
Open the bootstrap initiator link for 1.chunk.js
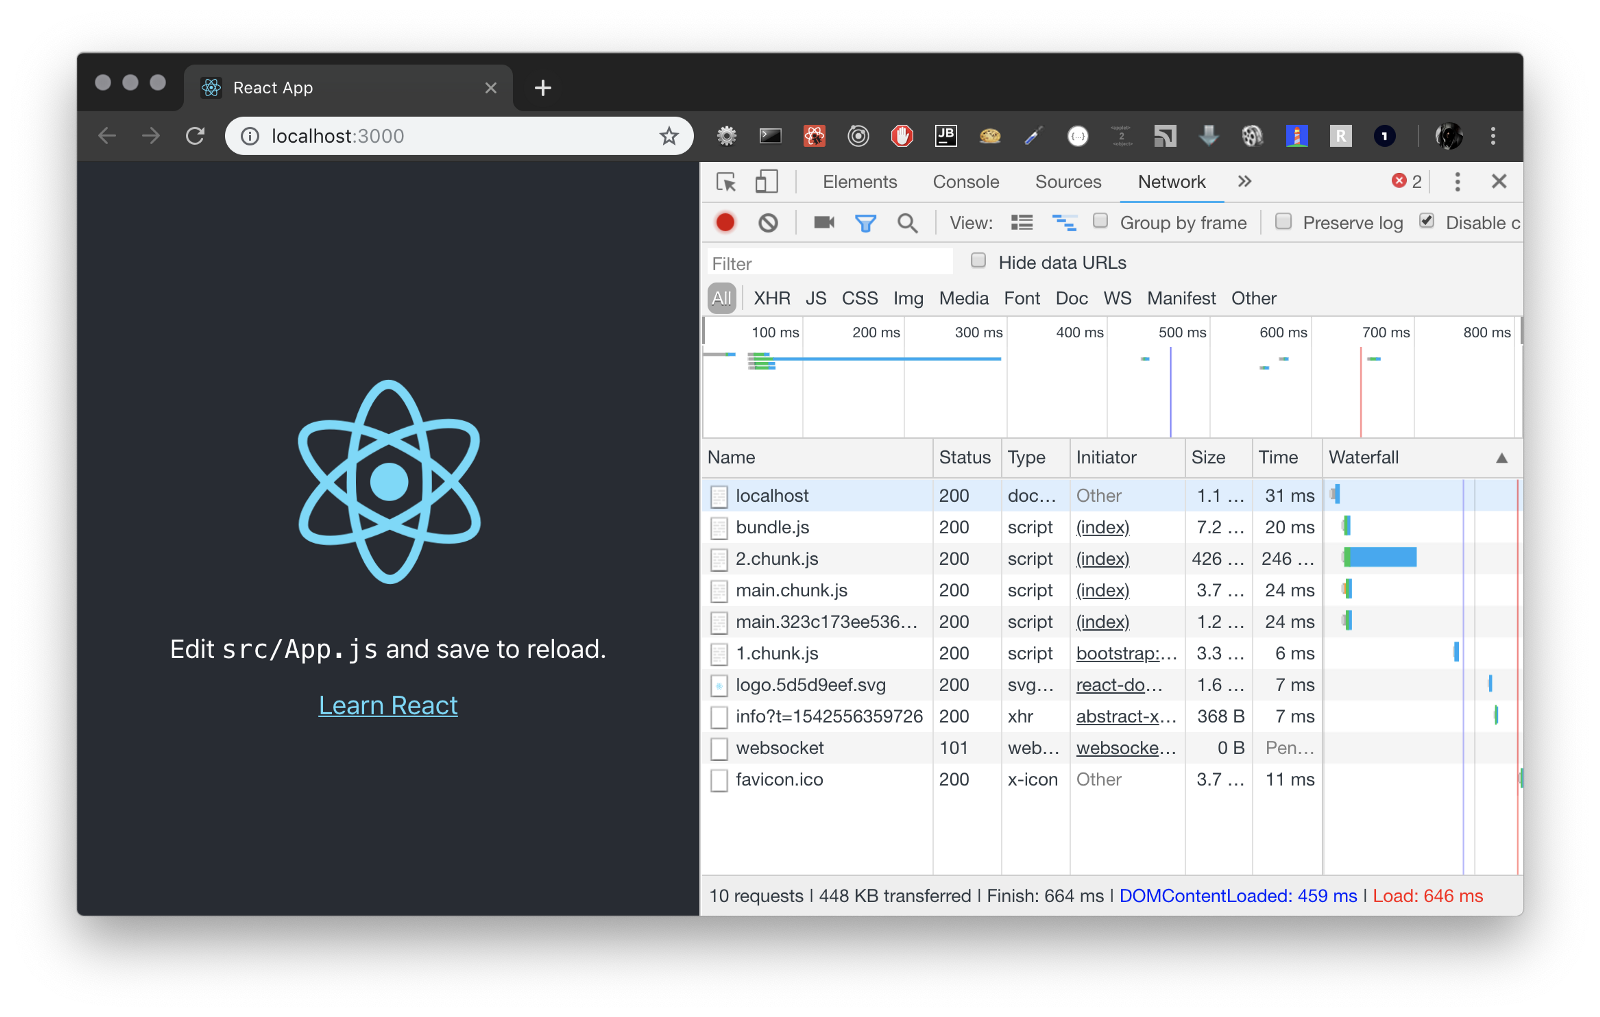click(x=1126, y=654)
